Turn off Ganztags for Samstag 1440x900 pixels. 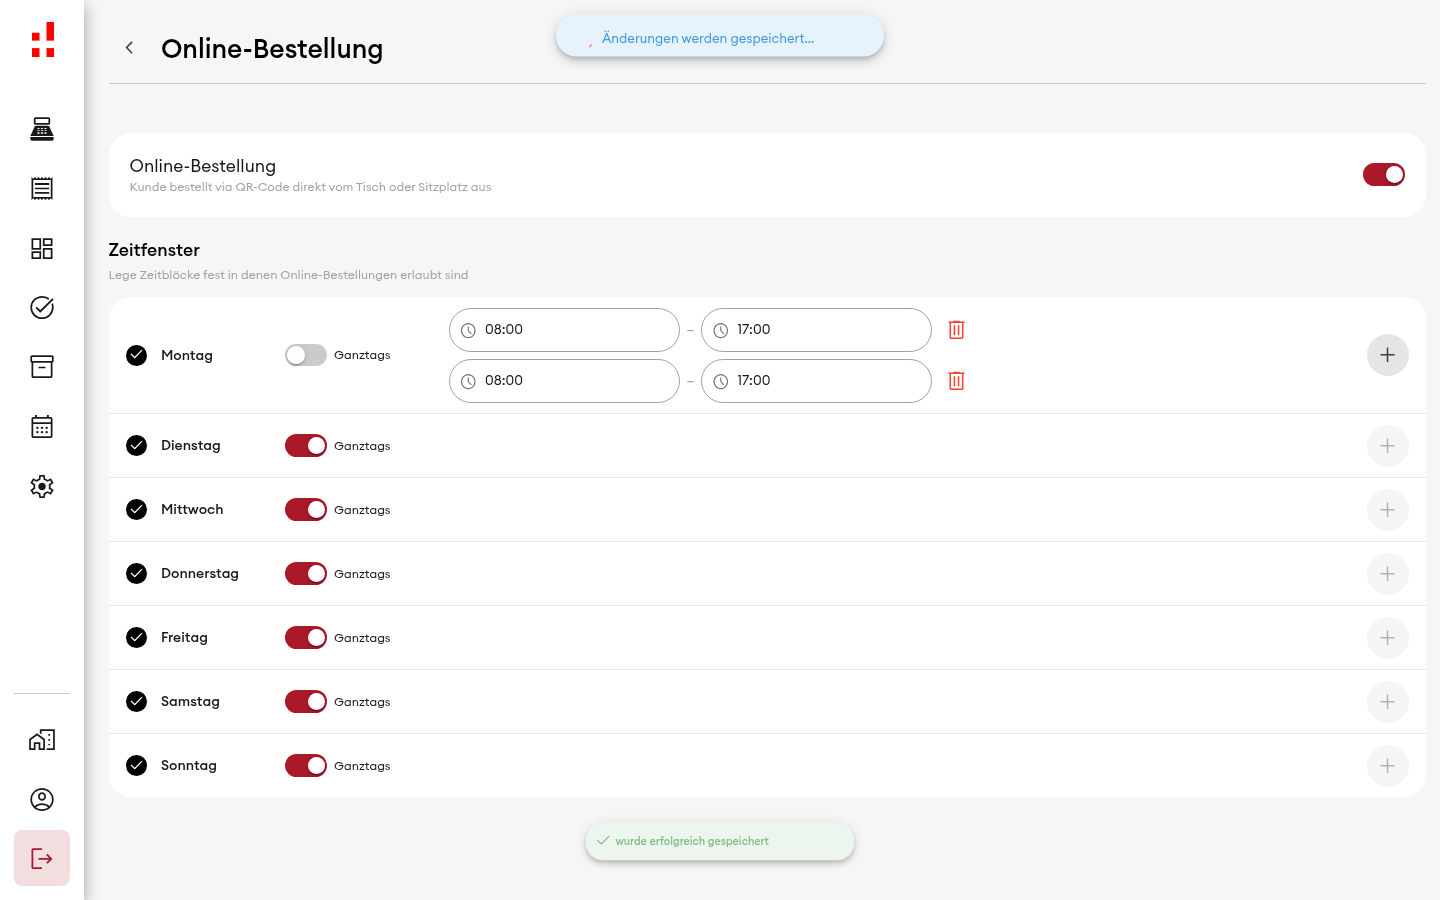[306, 702]
